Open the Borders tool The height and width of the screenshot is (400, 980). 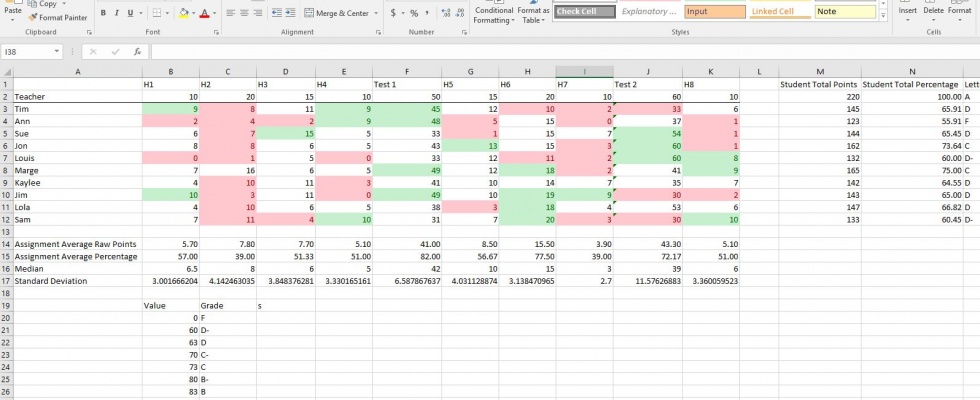(x=157, y=13)
